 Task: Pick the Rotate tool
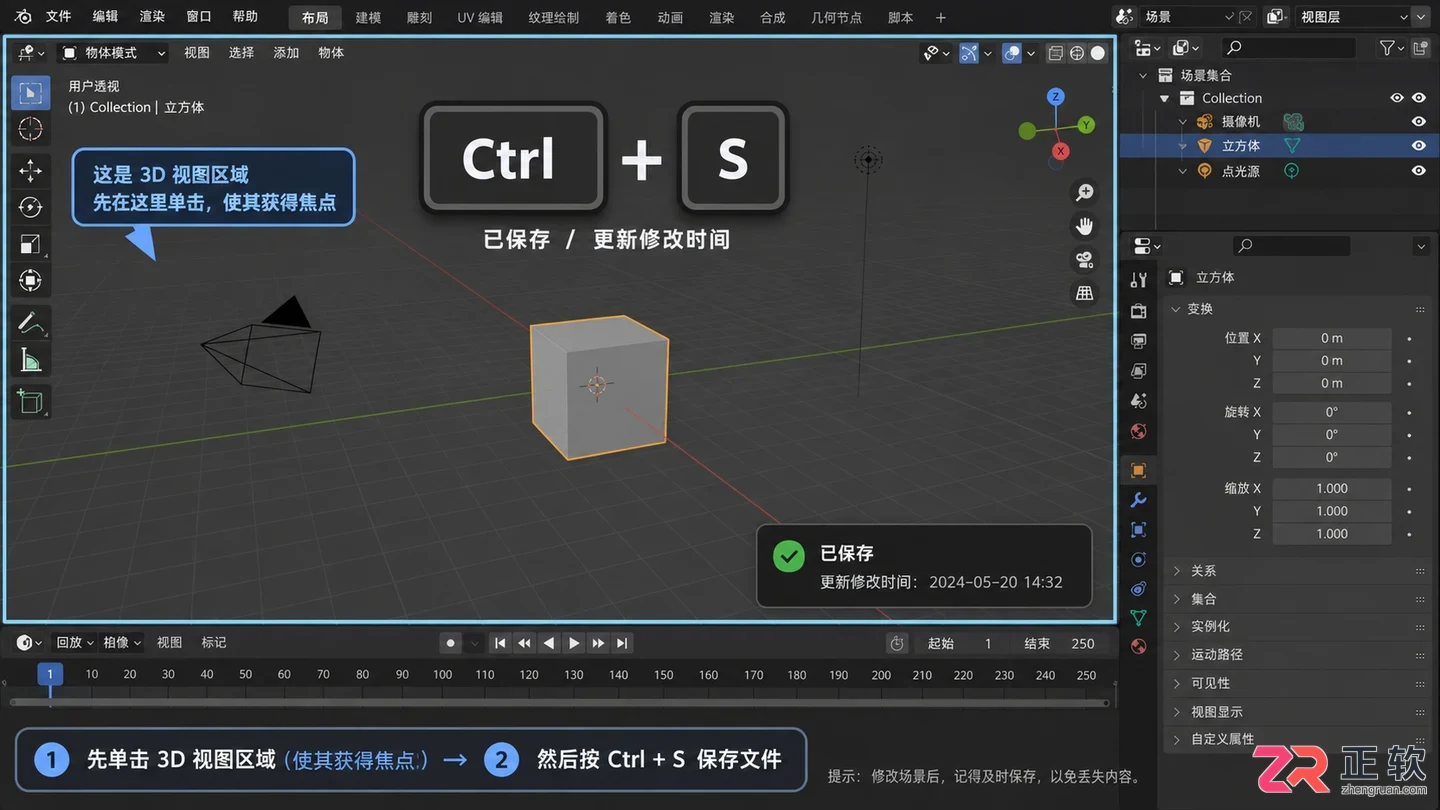(x=30, y=207)
